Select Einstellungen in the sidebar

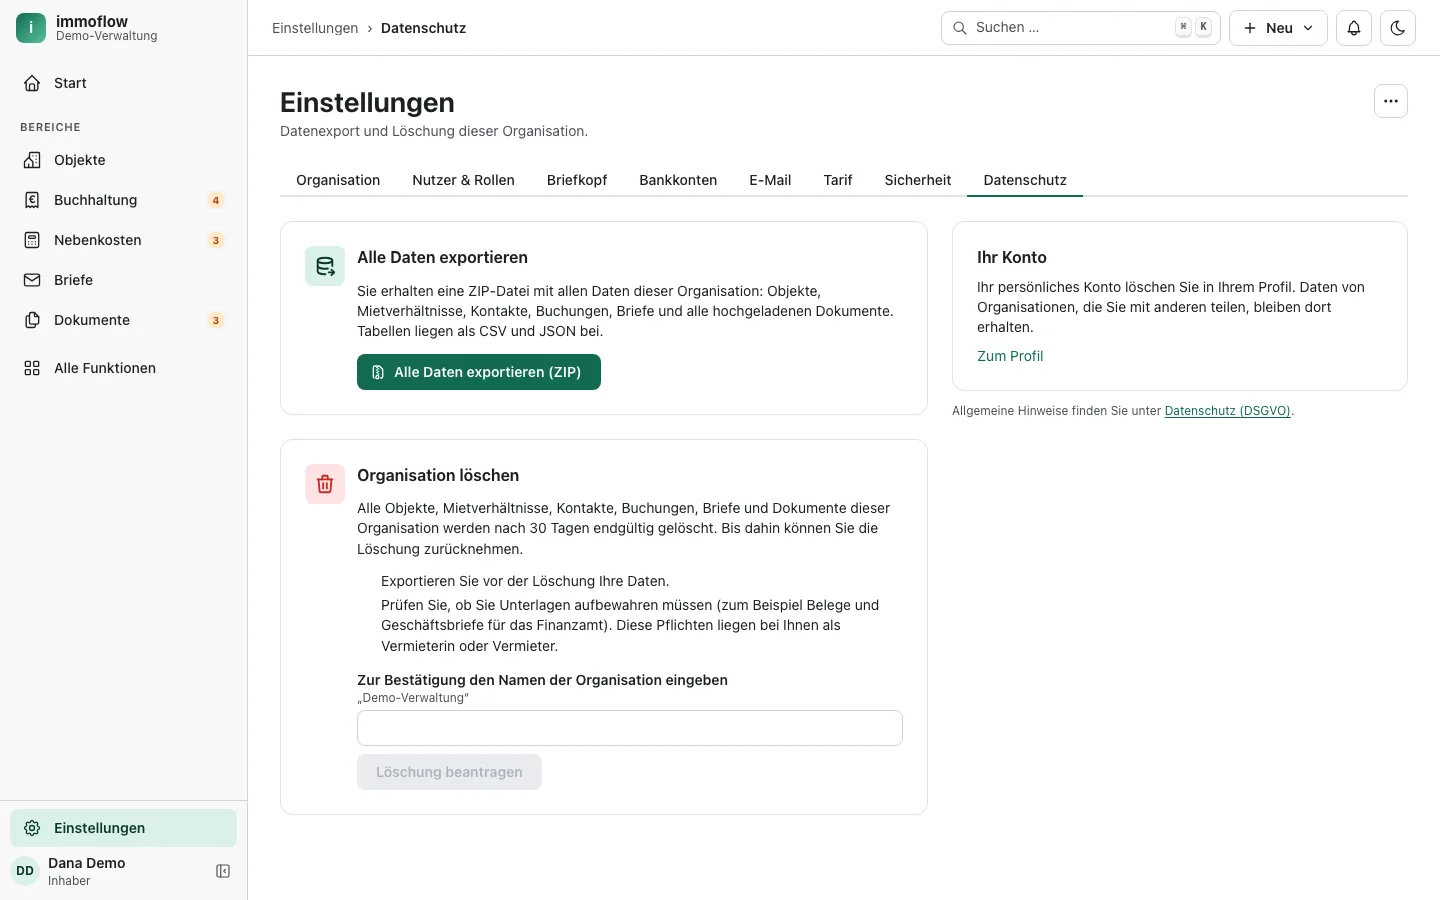(124, 828)
